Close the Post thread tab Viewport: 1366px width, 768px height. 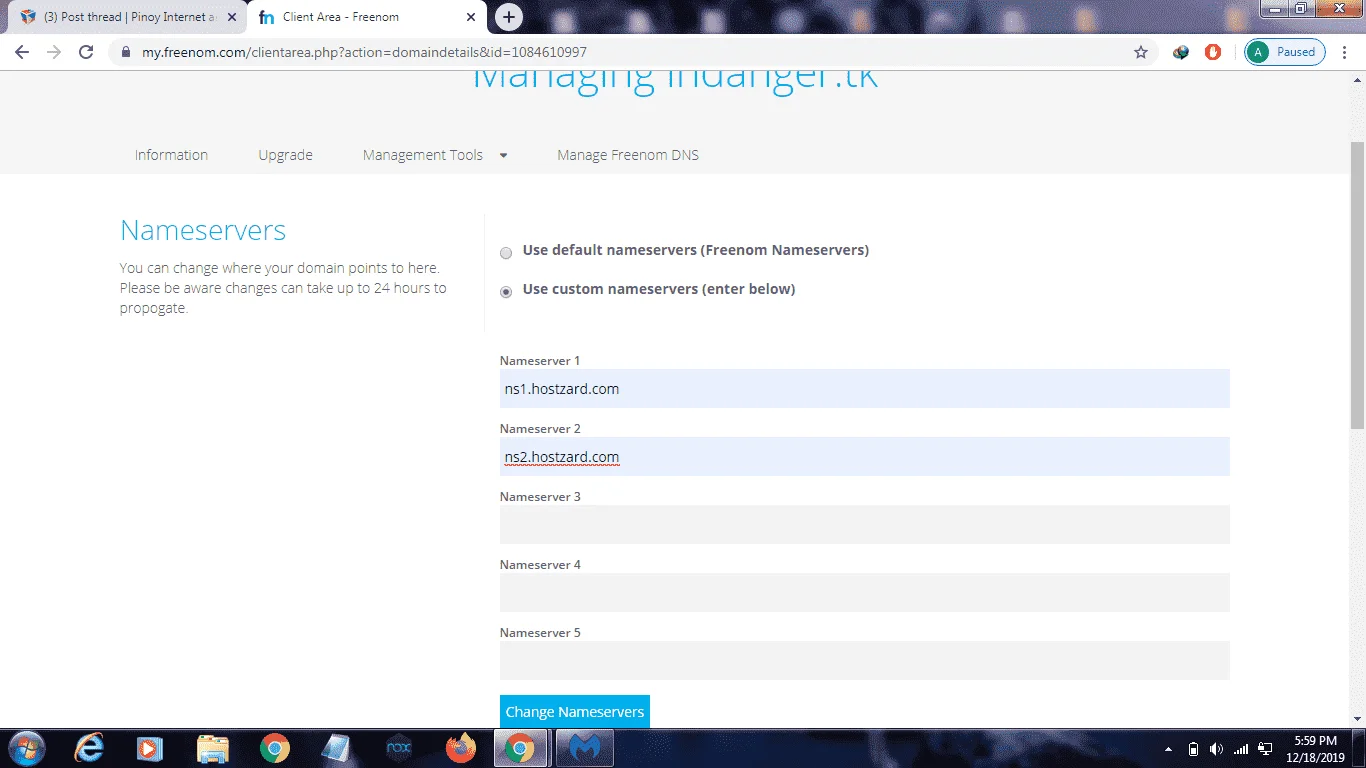233,17
